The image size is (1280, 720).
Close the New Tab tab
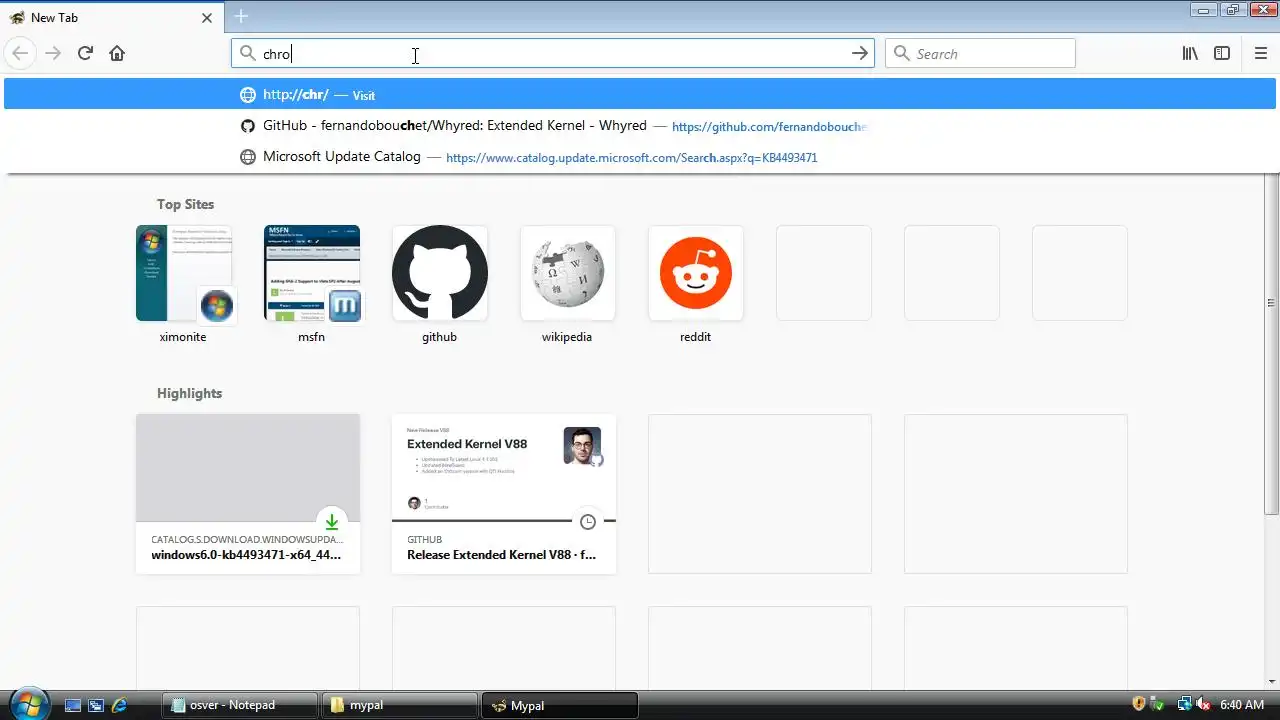207,17
